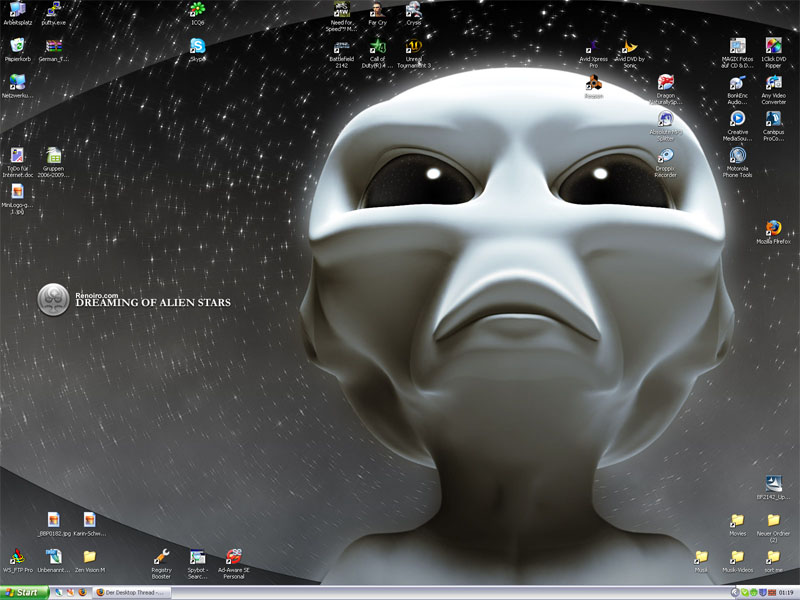Switch to Der Desktop Thread taskbar window
Image resolution: width=800 pixels, height=600 pixels.
point(132,592)
